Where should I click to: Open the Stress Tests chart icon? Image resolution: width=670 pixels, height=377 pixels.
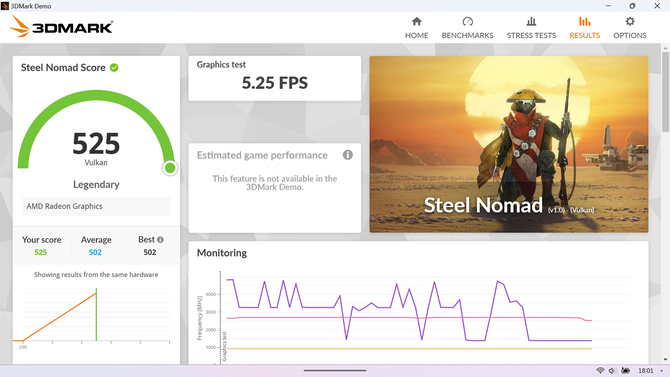531,21
